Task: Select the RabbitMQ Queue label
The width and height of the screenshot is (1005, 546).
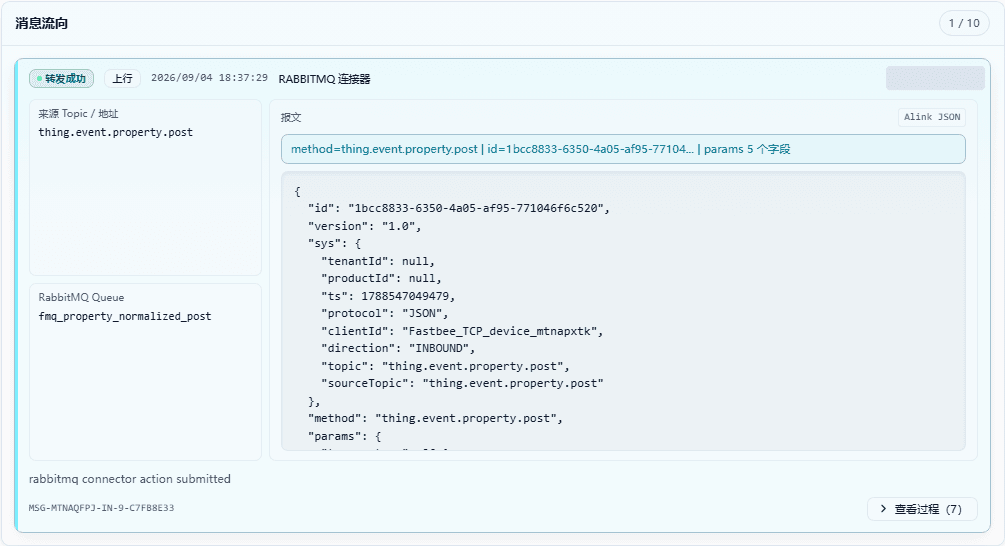Action: [81, 297]
